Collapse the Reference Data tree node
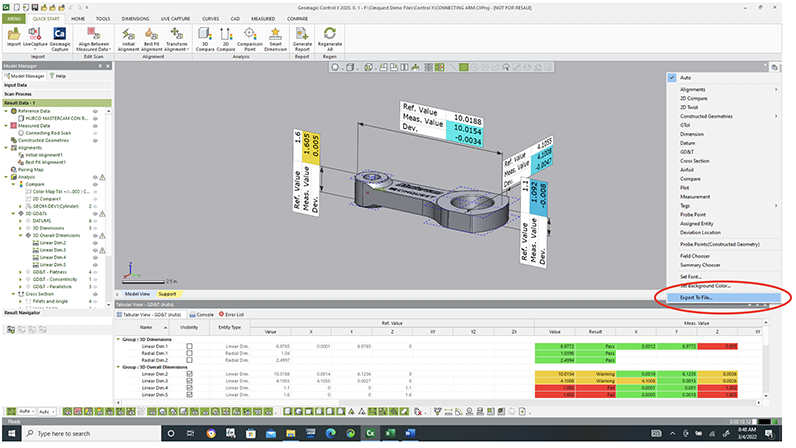This screenshot has height=448, width=796. point(6,111)
